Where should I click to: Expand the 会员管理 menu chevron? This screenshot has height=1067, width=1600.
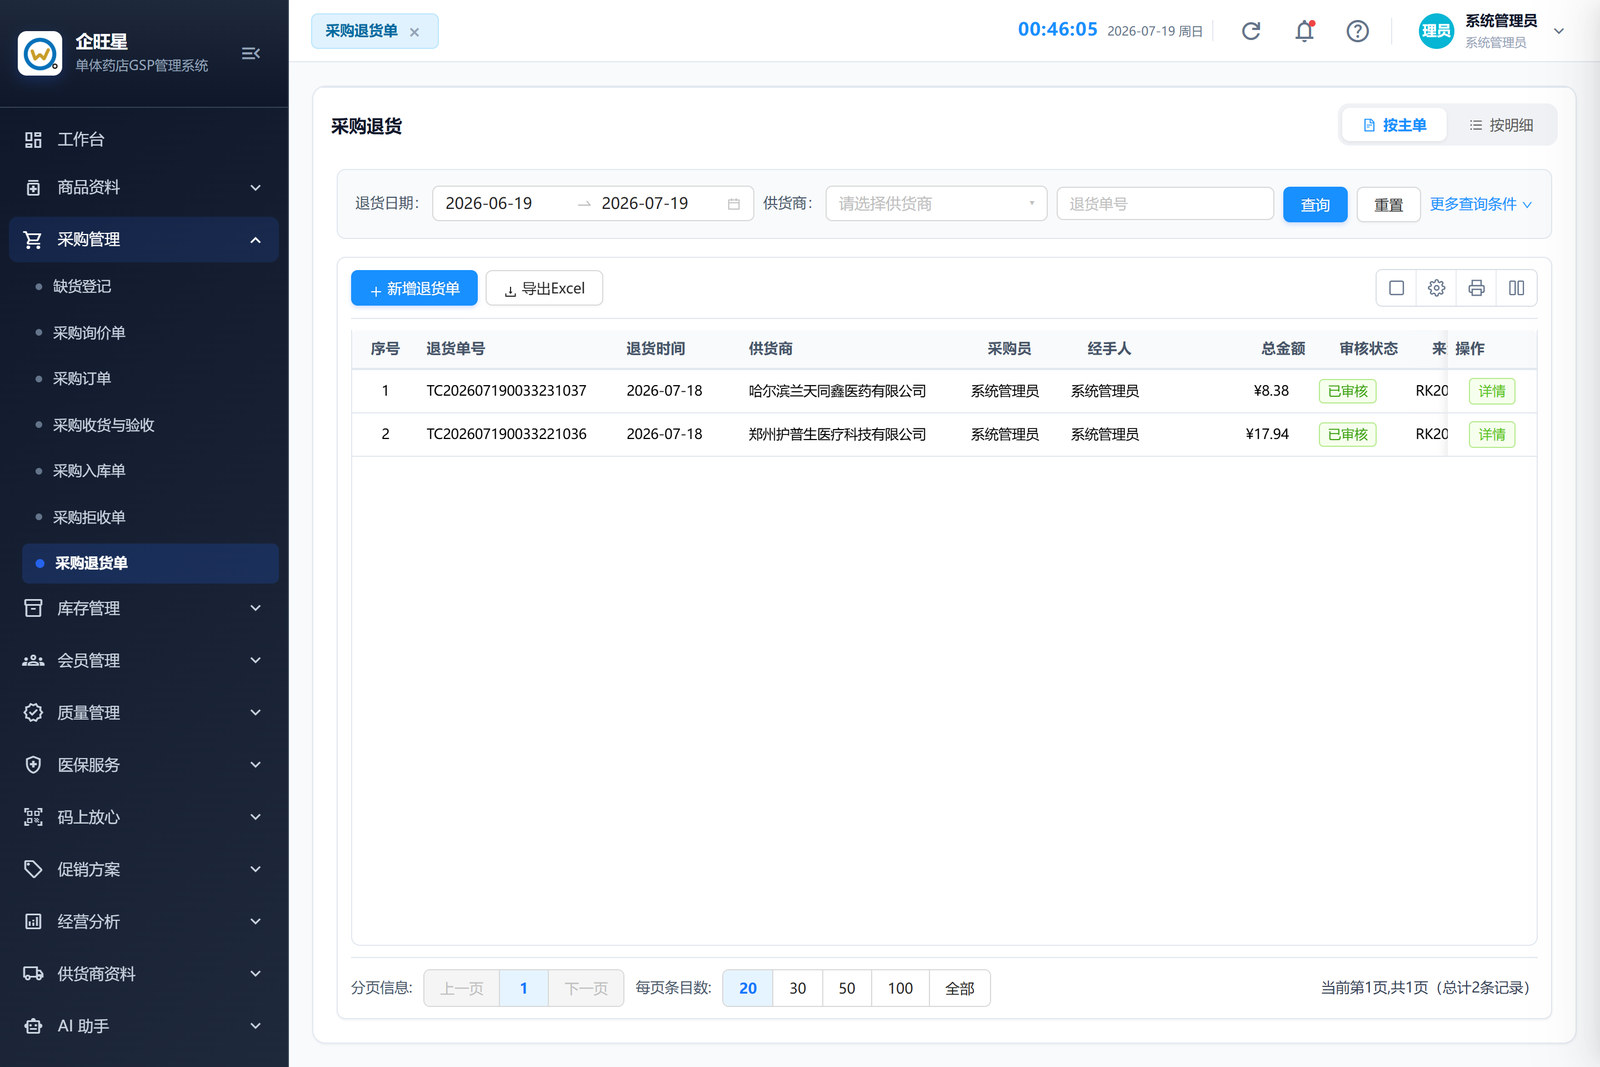click(255, 660)
